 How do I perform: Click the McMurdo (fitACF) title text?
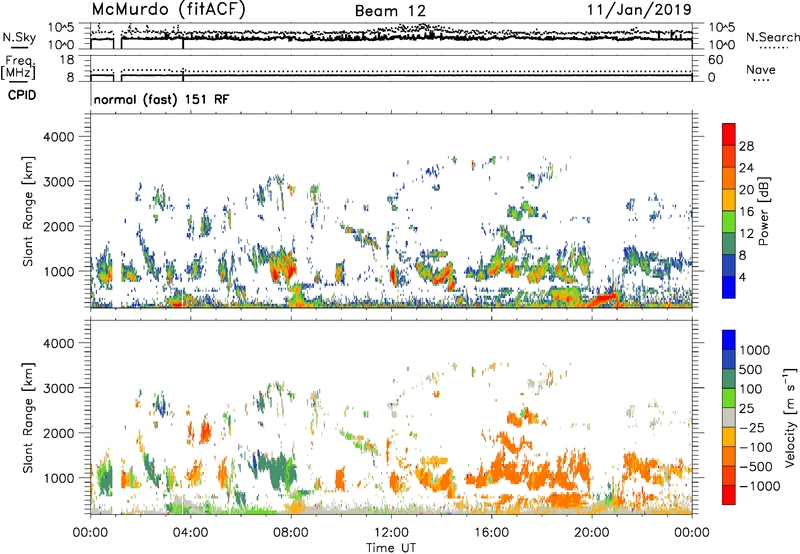168,10
